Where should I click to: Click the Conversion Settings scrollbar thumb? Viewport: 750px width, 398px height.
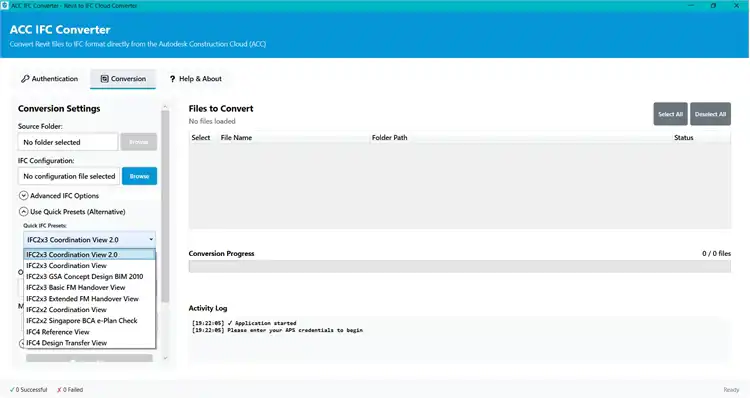[x=165, y=207]
